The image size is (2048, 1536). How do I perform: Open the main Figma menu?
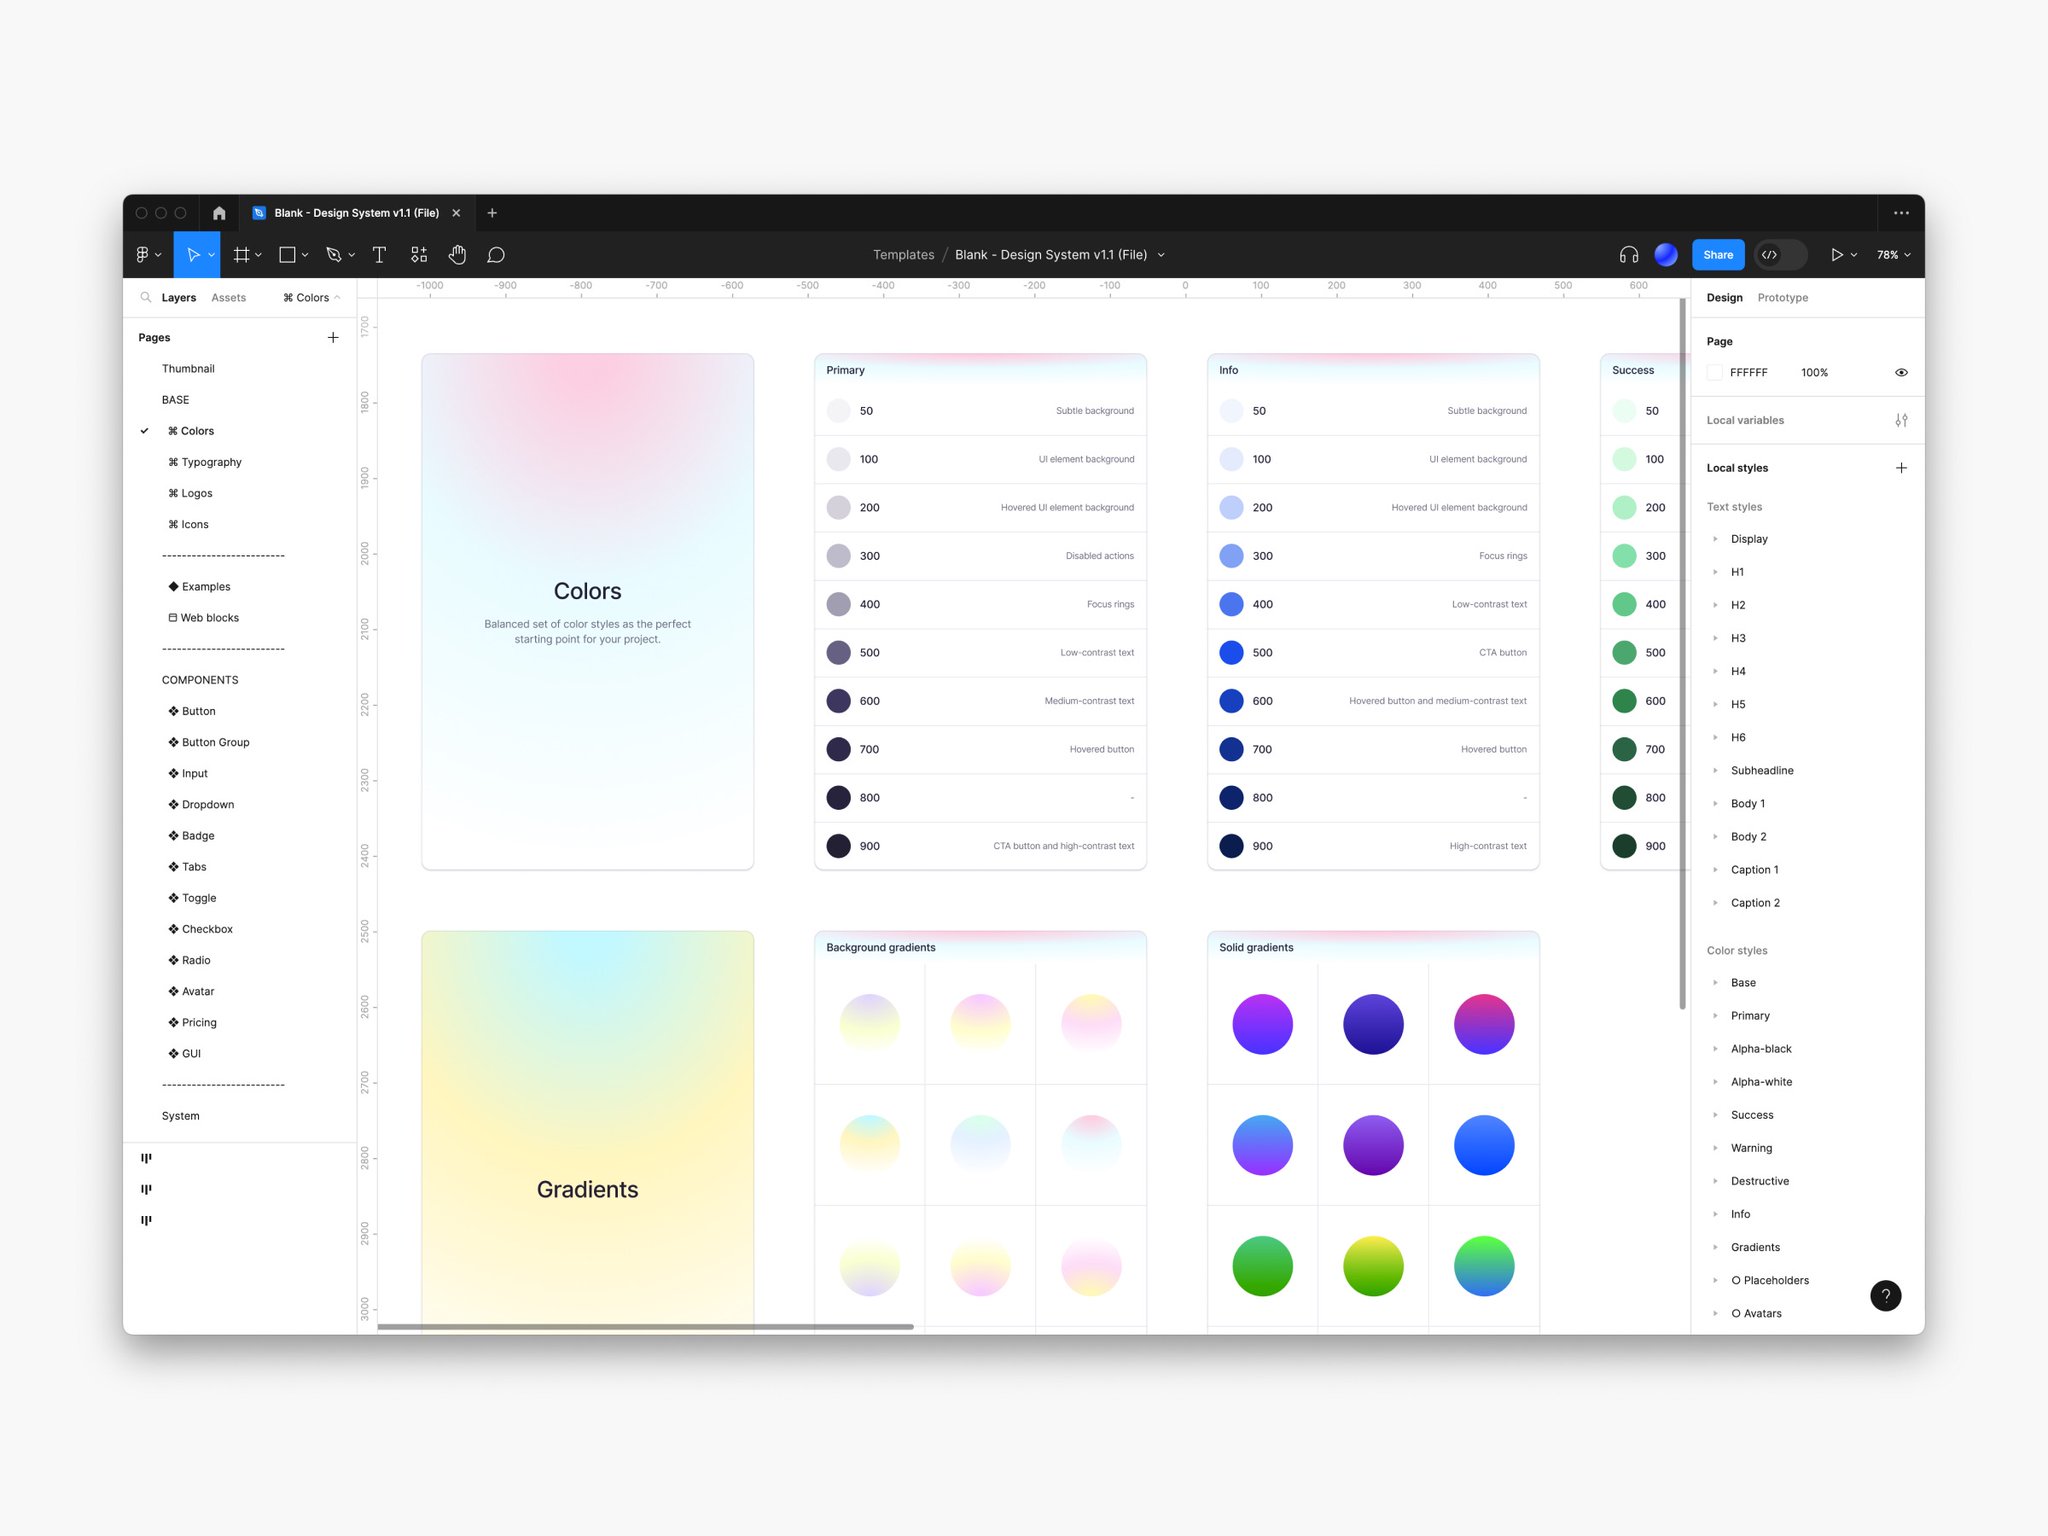(143, 255)
